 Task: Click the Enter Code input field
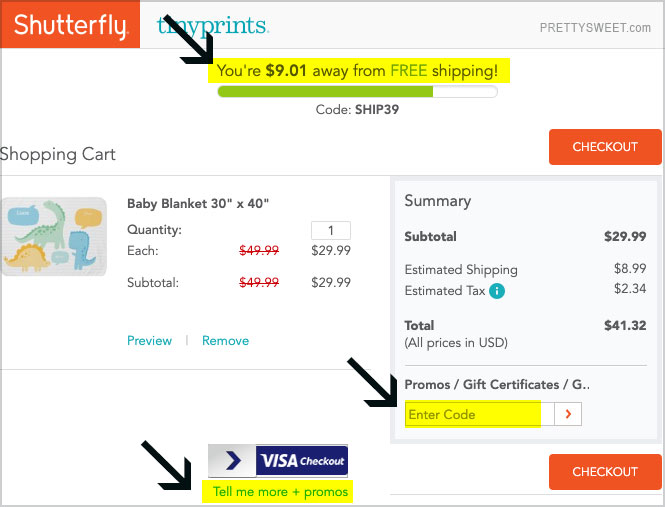coord(480,414)
